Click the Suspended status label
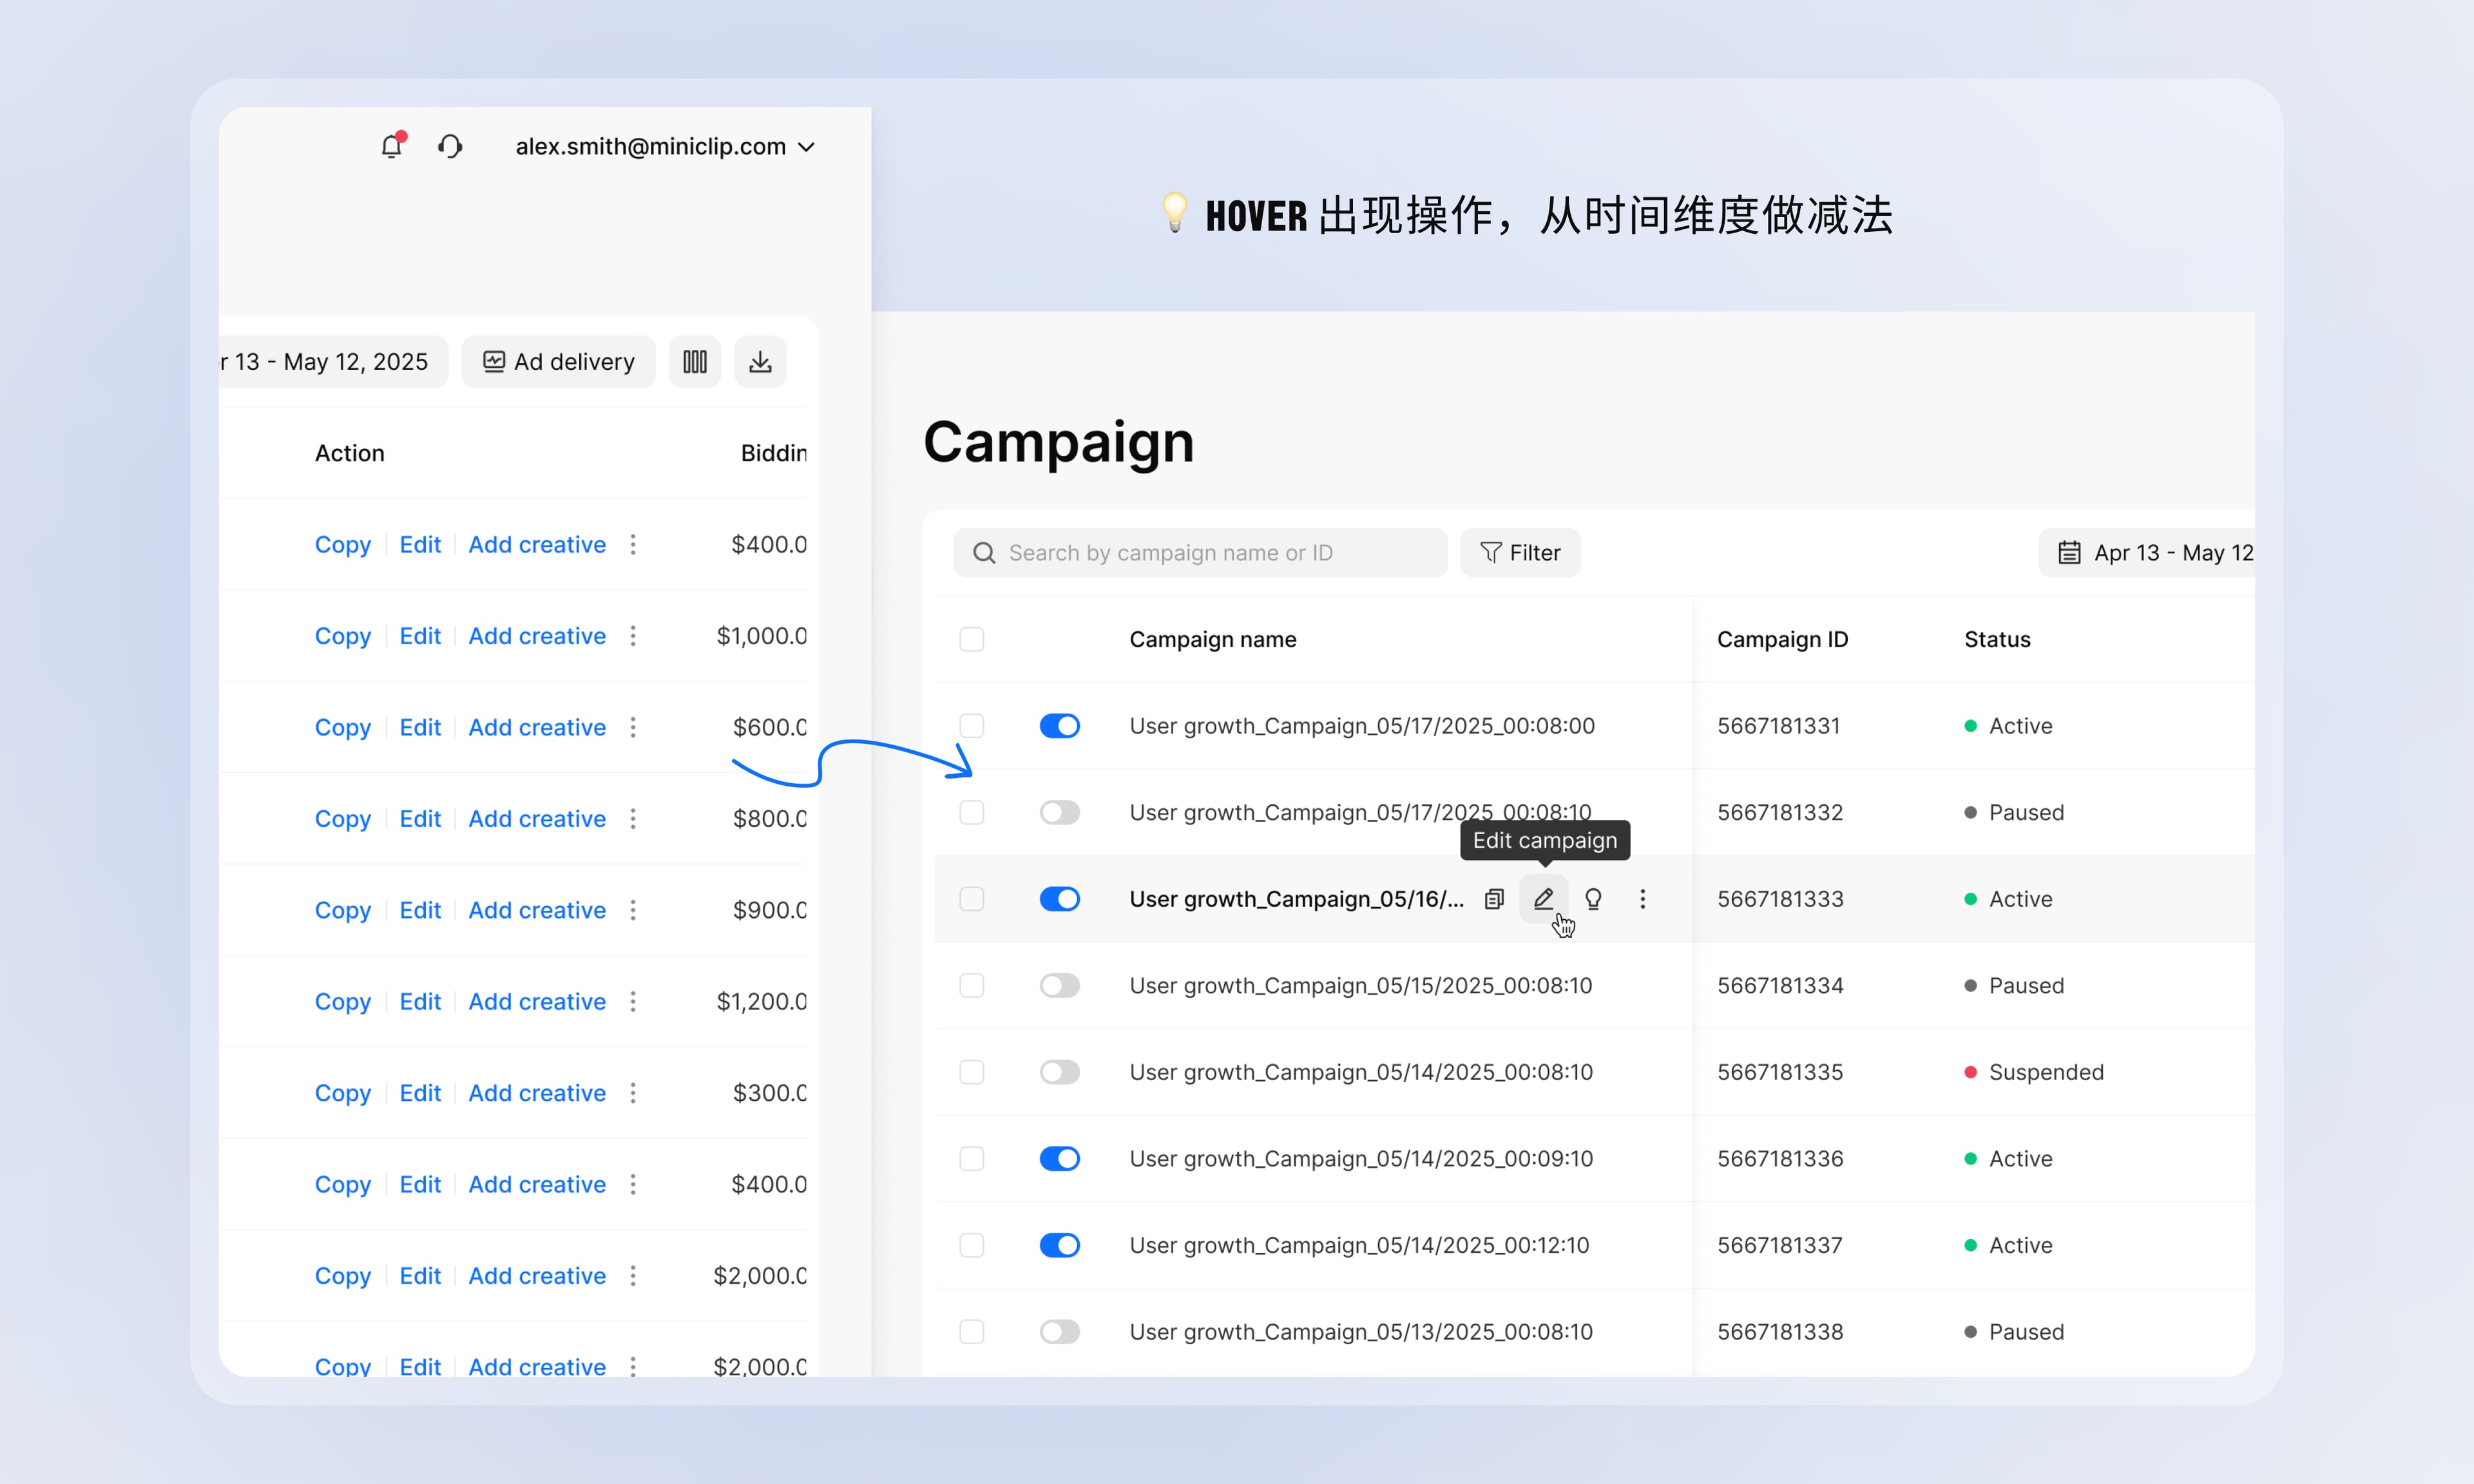Viewport: 2474px width, 1484px height. (2046, 1072)
